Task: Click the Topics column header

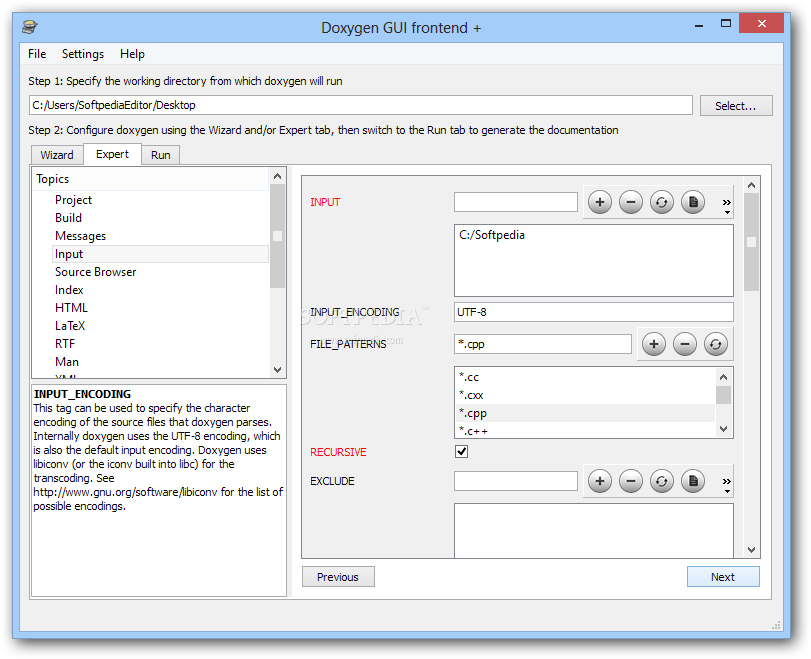Action: (151, 179)
